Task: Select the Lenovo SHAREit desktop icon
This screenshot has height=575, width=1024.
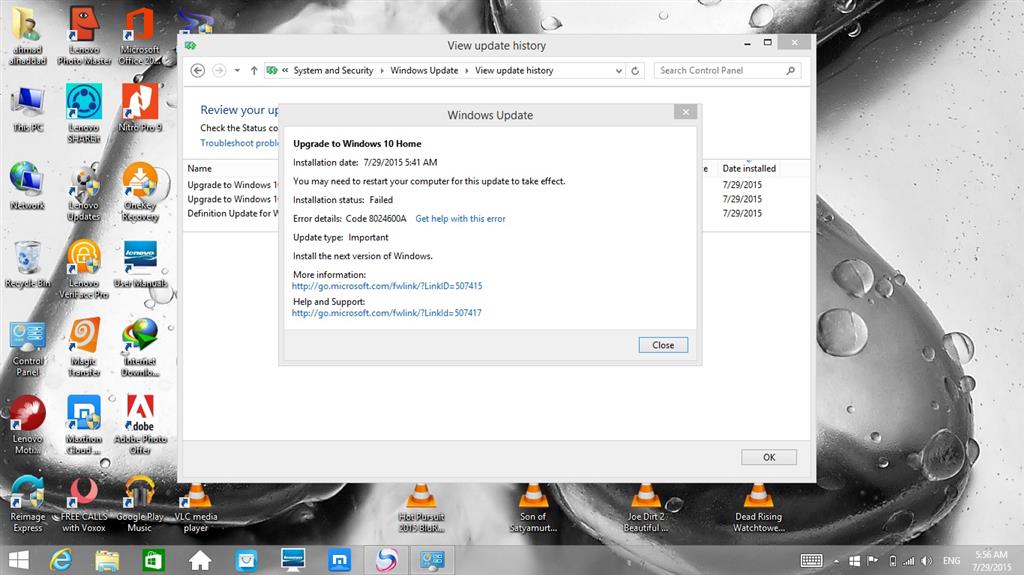Action: click(84, 113)
